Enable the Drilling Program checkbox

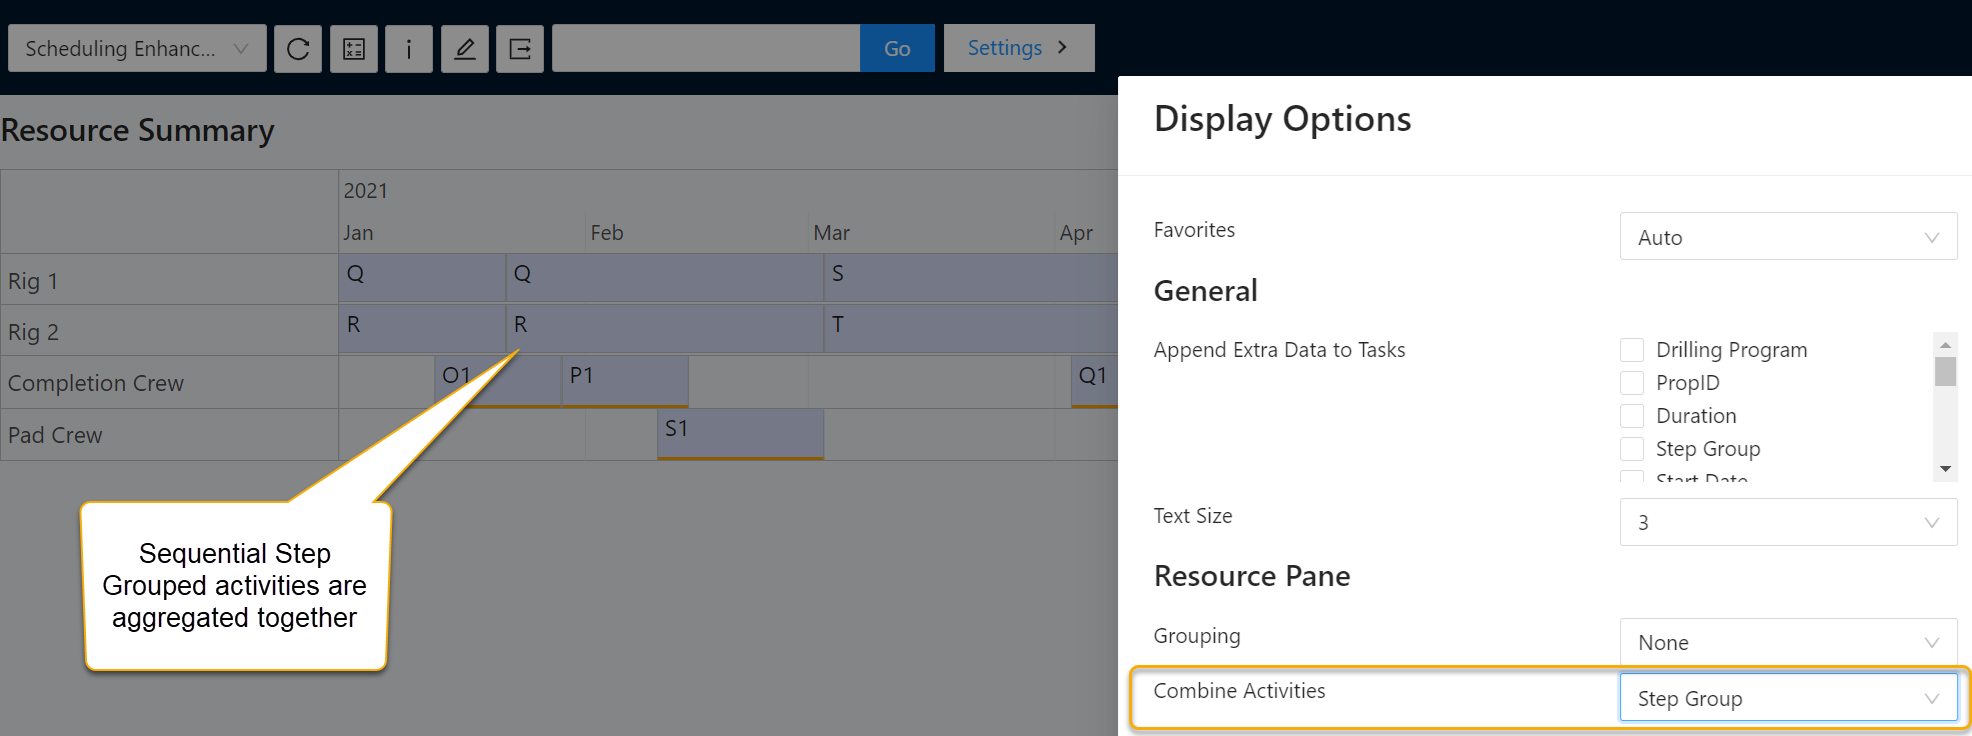1632,350
